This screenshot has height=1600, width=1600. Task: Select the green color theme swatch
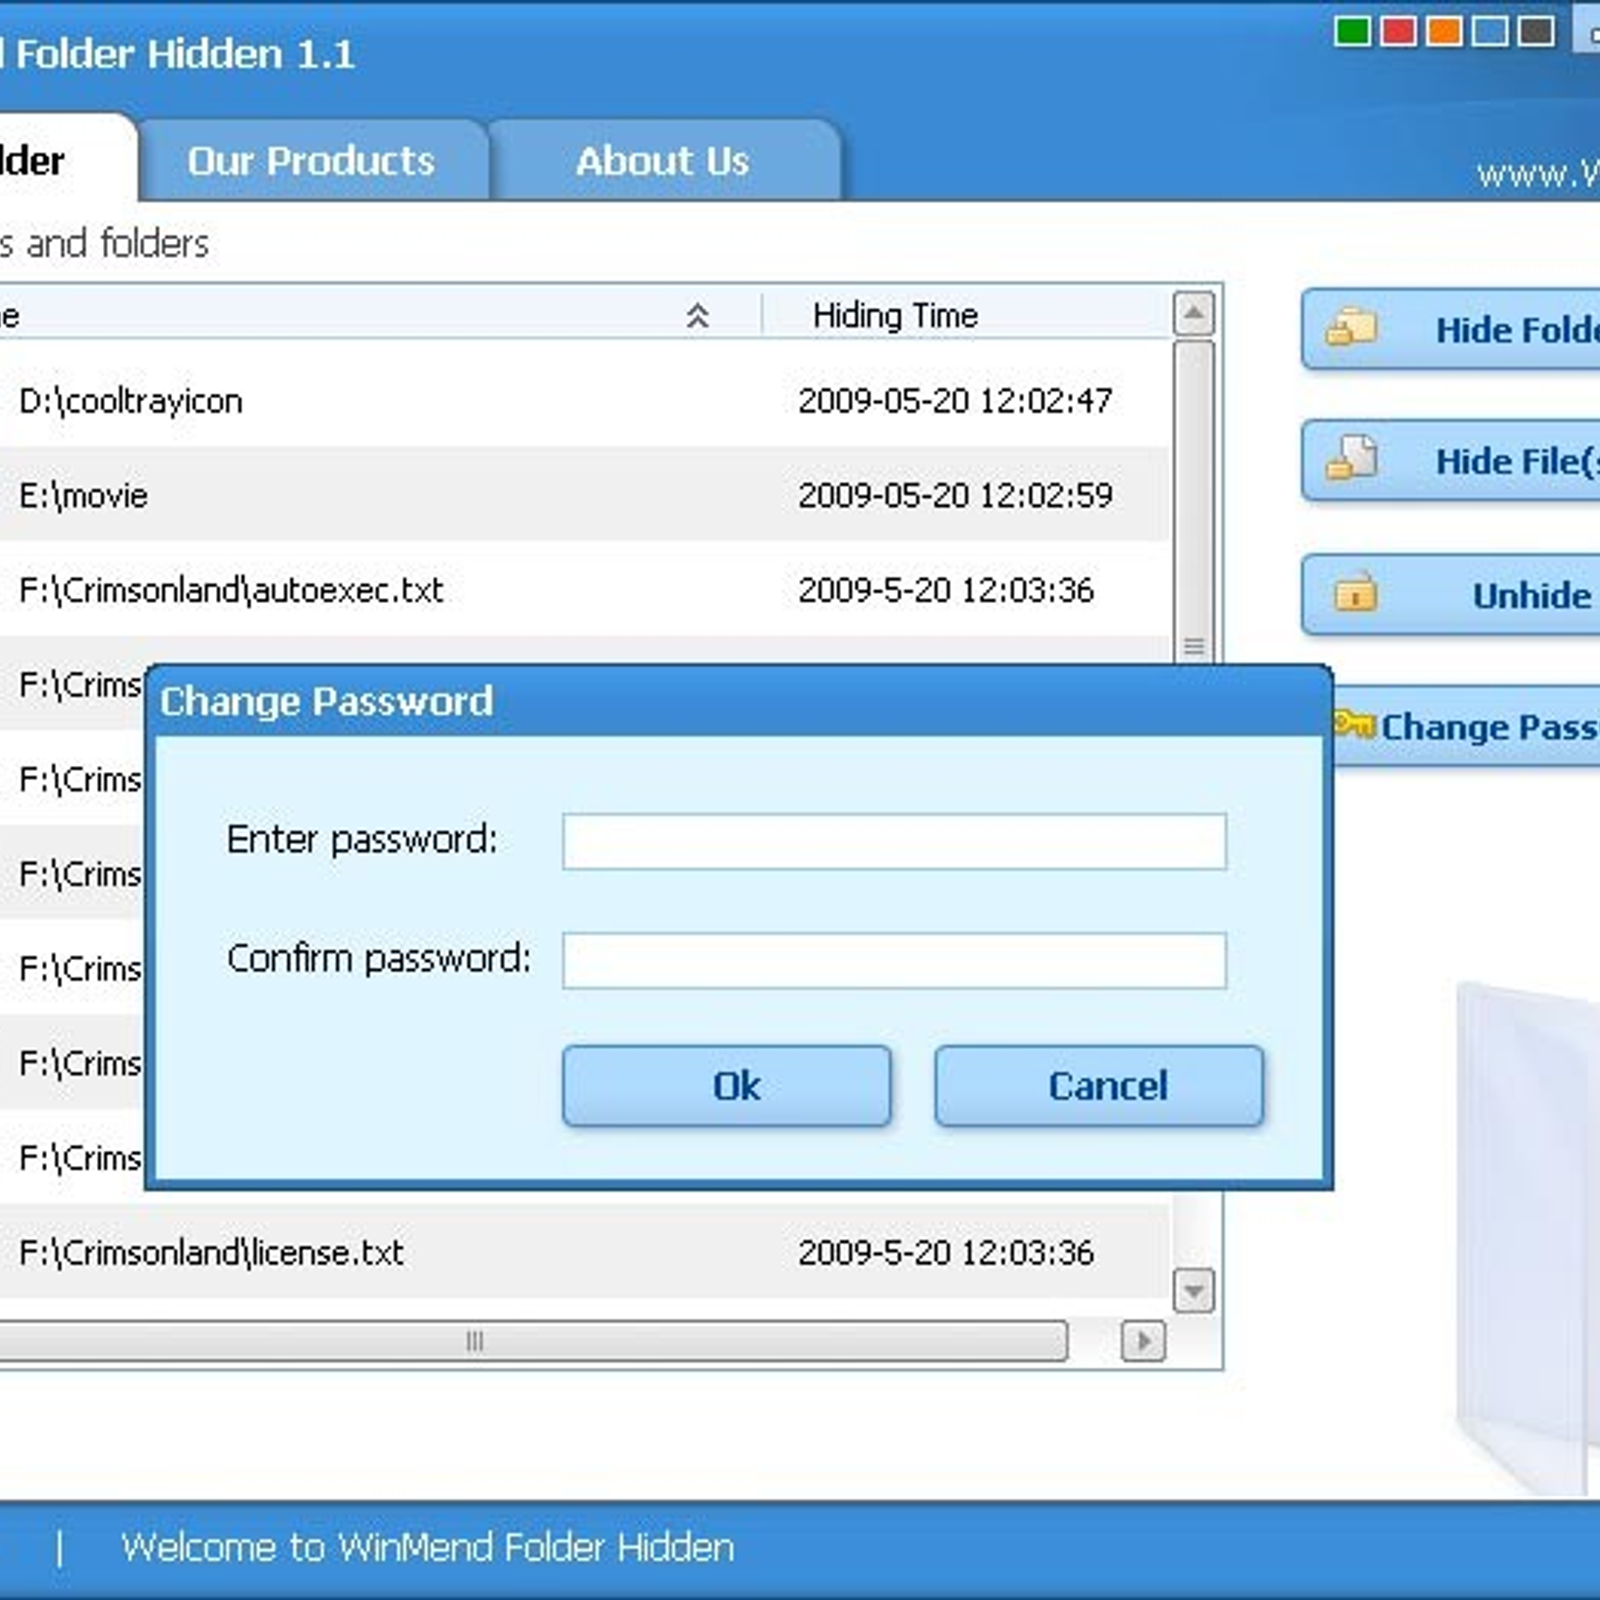[x=1352, y=32]
